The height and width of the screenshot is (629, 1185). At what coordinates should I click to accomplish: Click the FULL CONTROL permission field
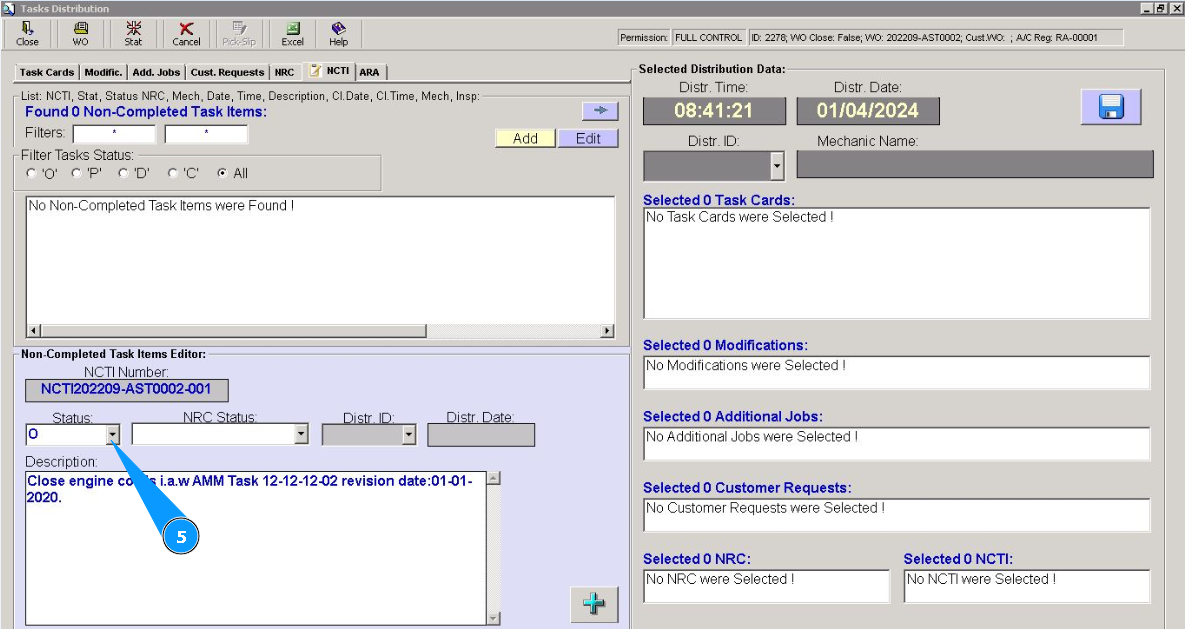coord(708,37)
